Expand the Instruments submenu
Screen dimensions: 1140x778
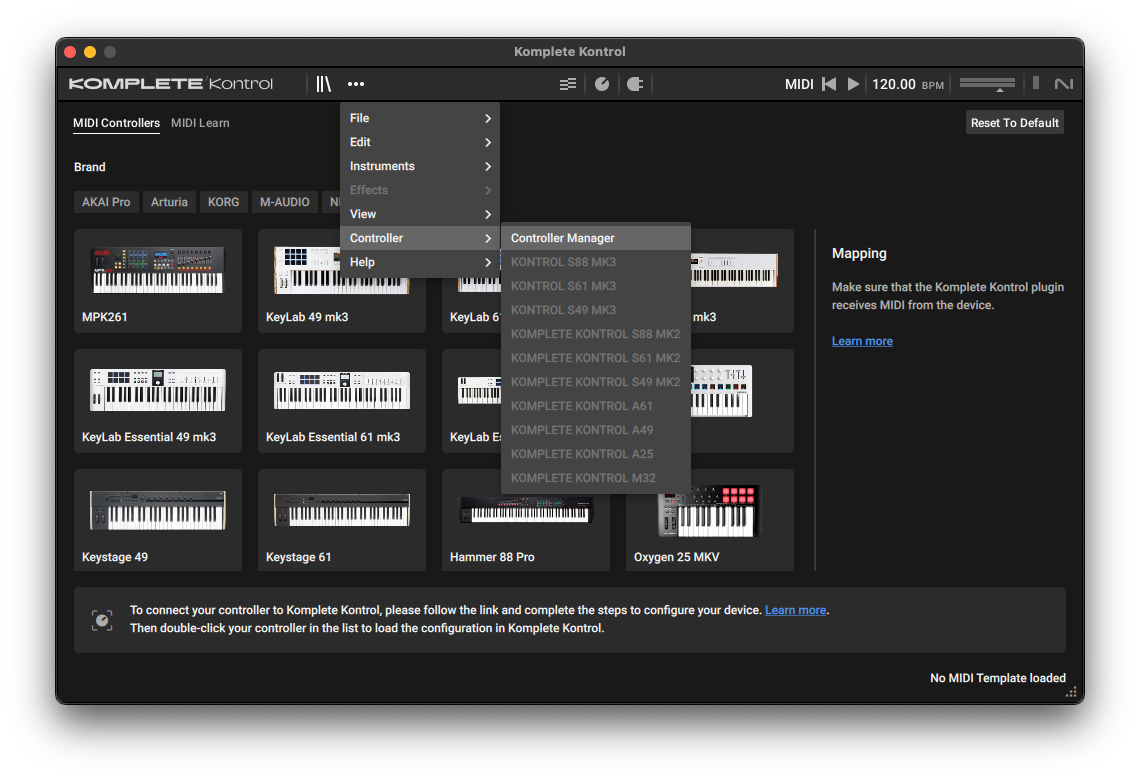[x=420, y=166]
